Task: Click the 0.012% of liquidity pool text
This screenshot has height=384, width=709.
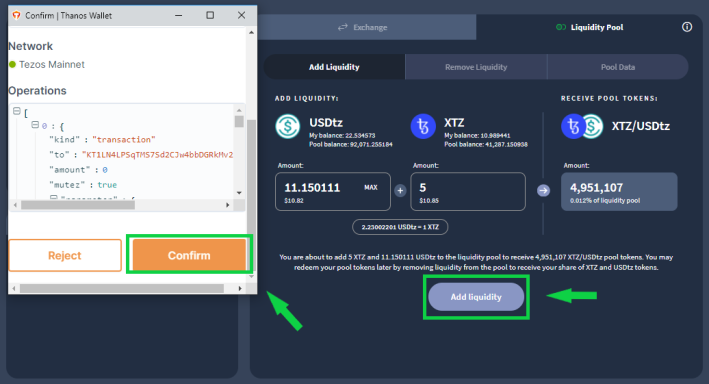Action: 605,200
